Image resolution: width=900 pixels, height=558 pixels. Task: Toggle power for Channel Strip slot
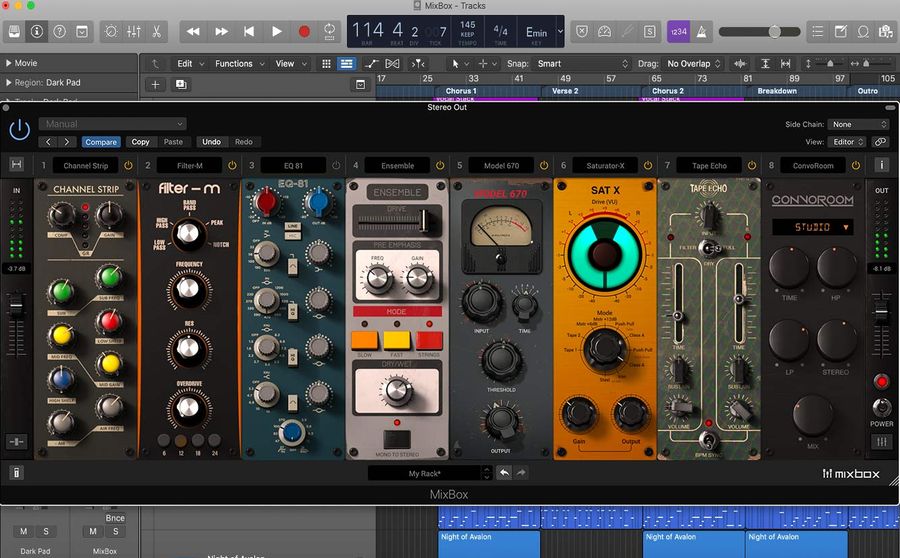pos(128,165)
